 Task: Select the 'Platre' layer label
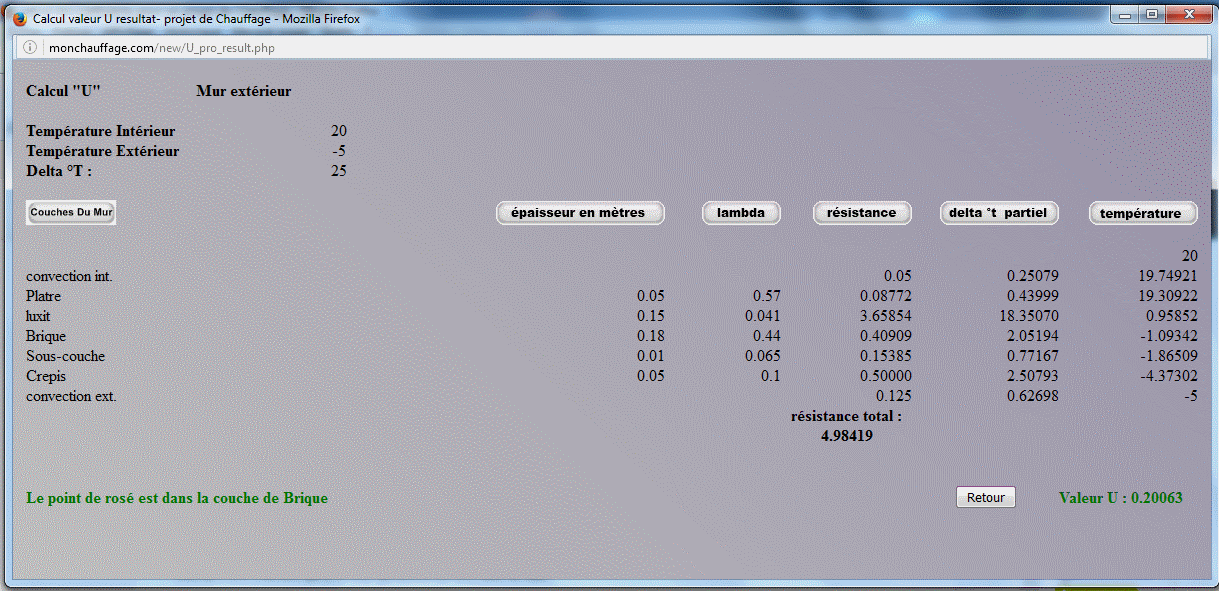pyautogui.click(x=44, y=296)
